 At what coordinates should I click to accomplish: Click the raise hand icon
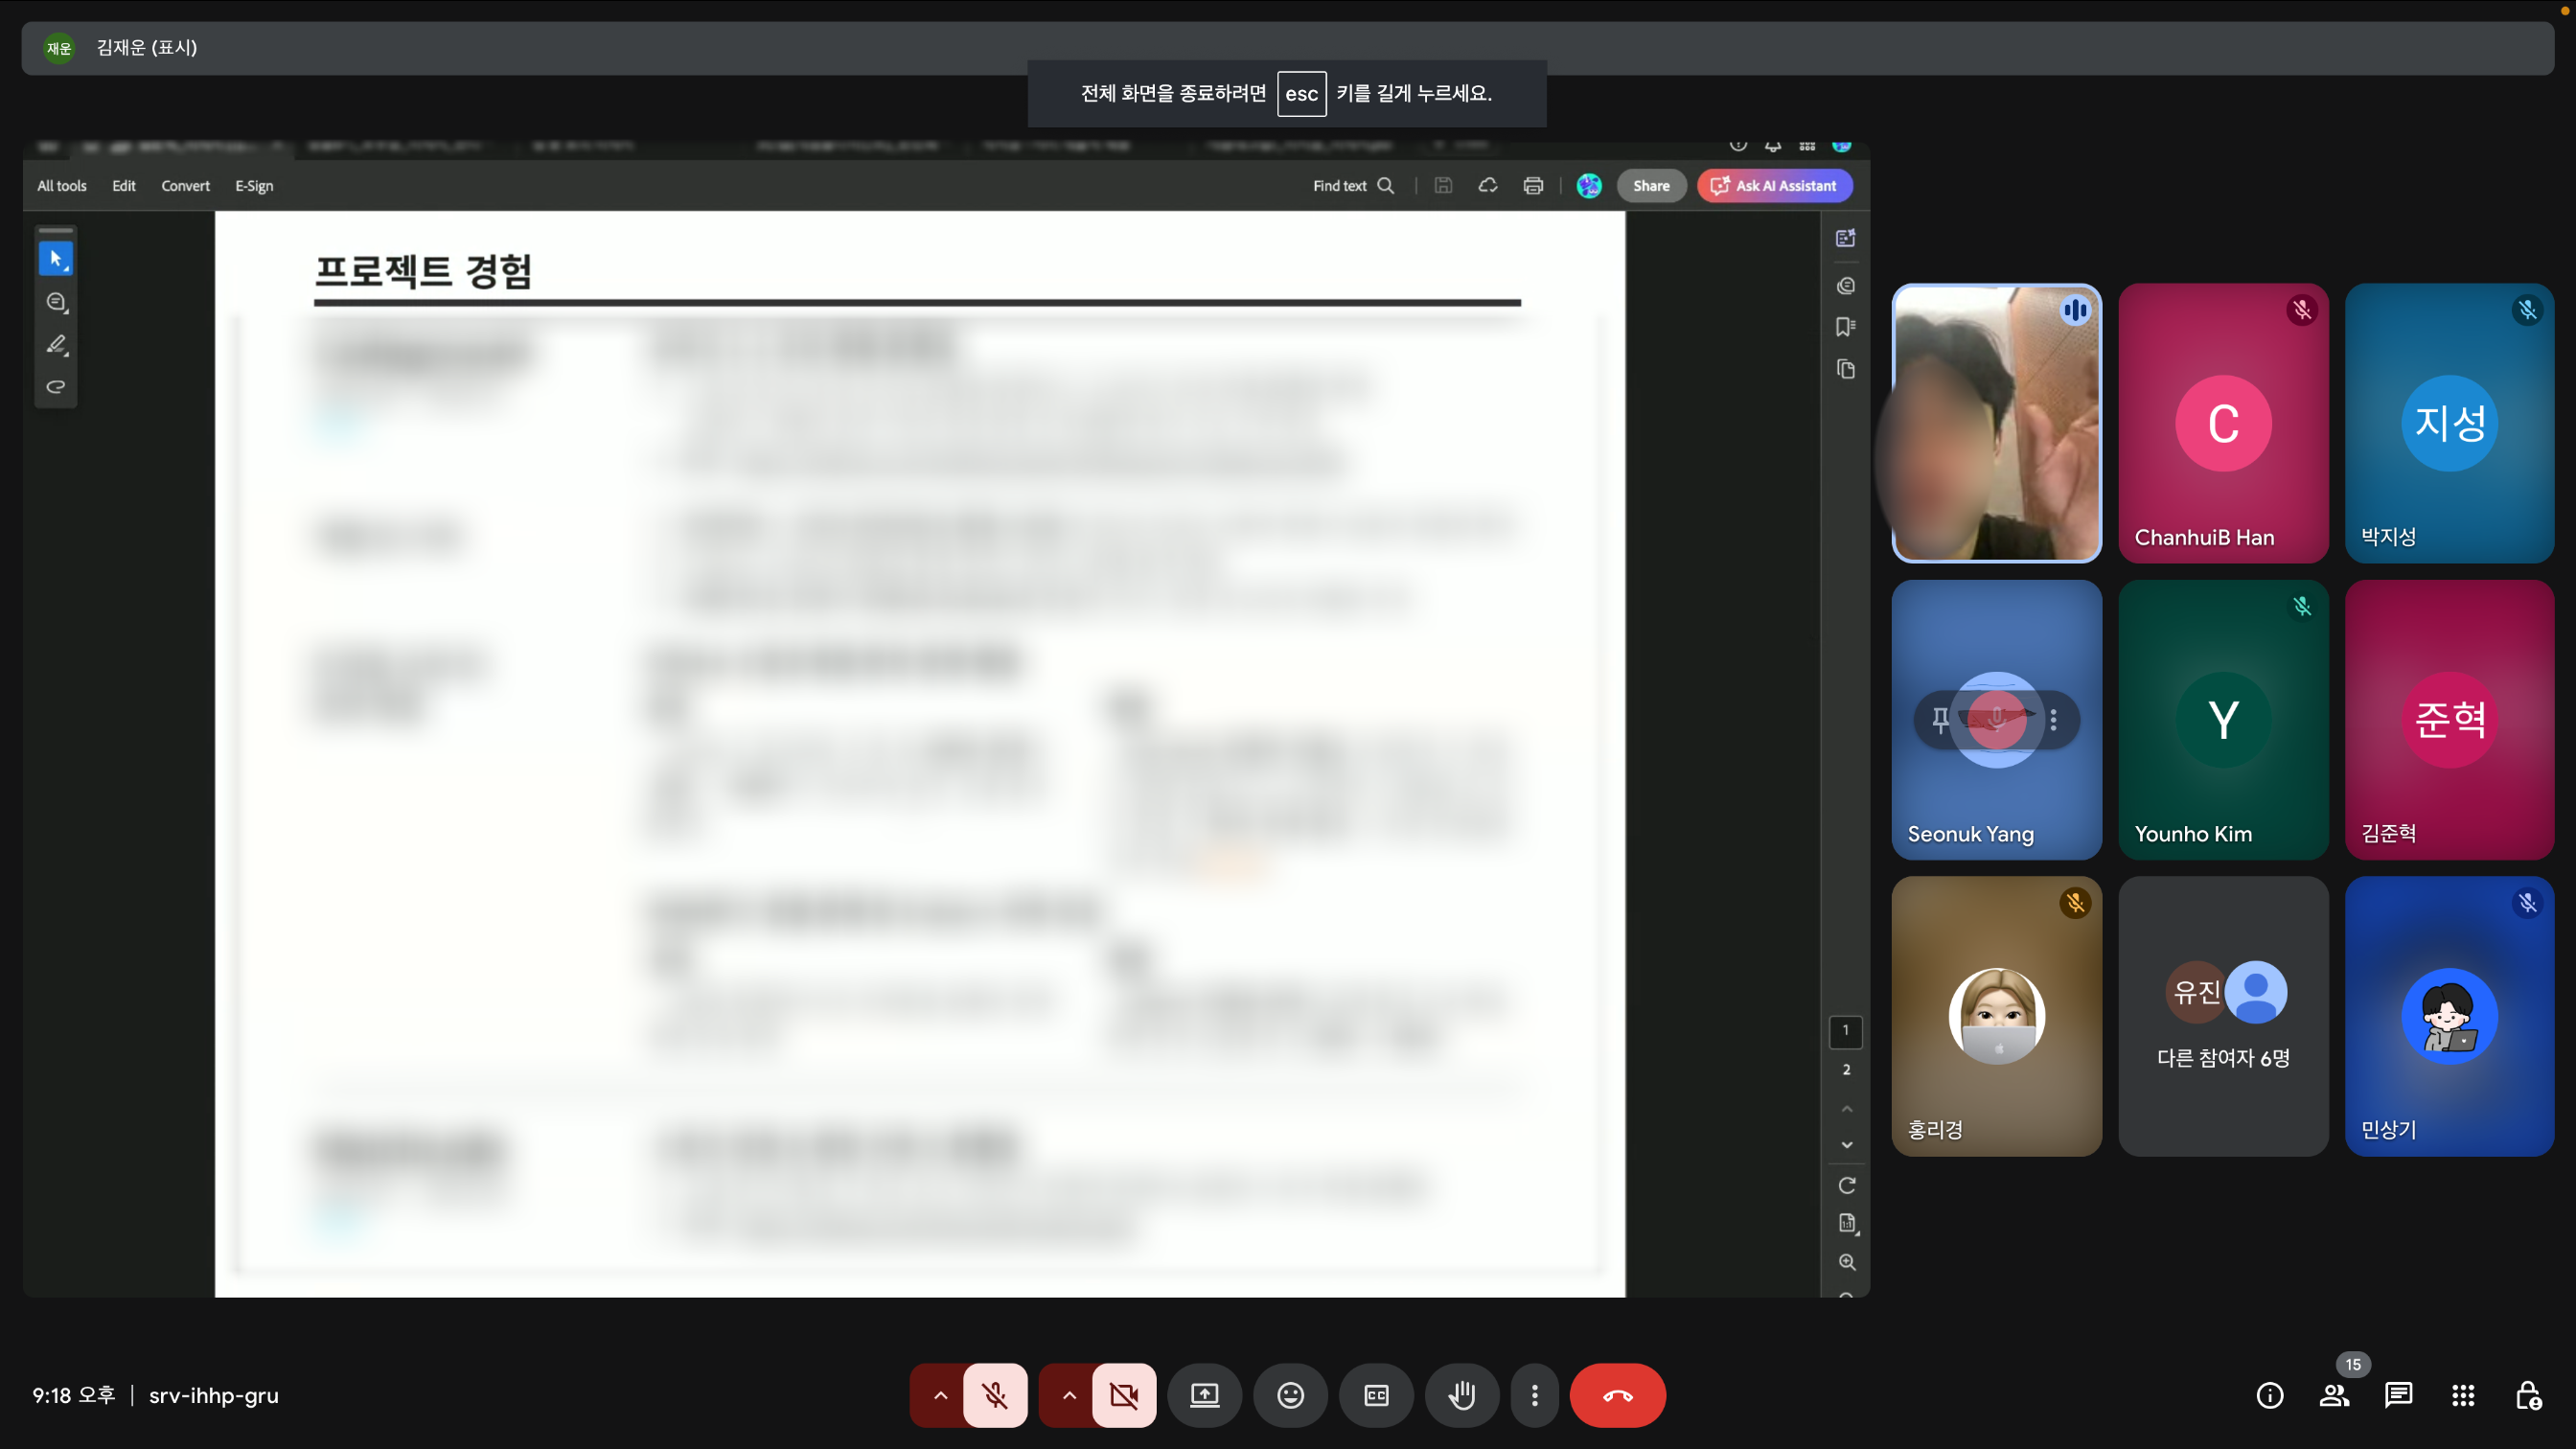1462,1395
